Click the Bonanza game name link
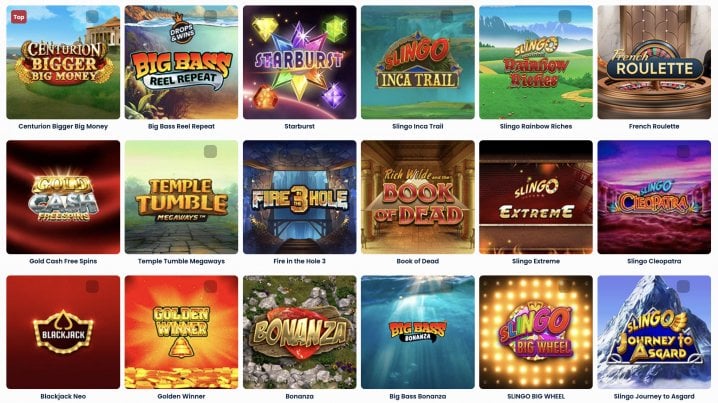 click(299, 396)
